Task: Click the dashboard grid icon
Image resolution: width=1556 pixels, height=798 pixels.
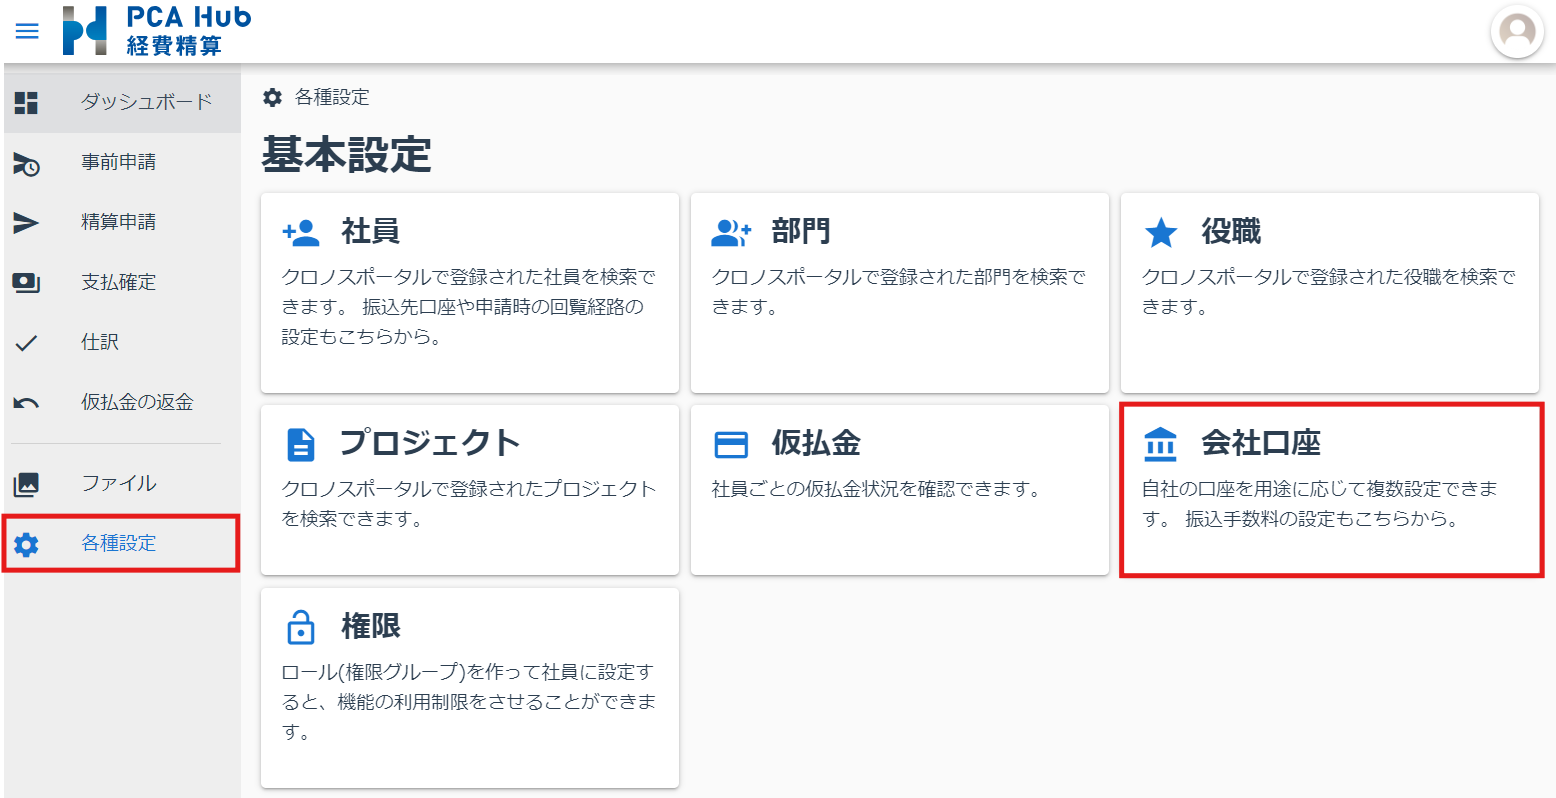Action: pos(26,102)
